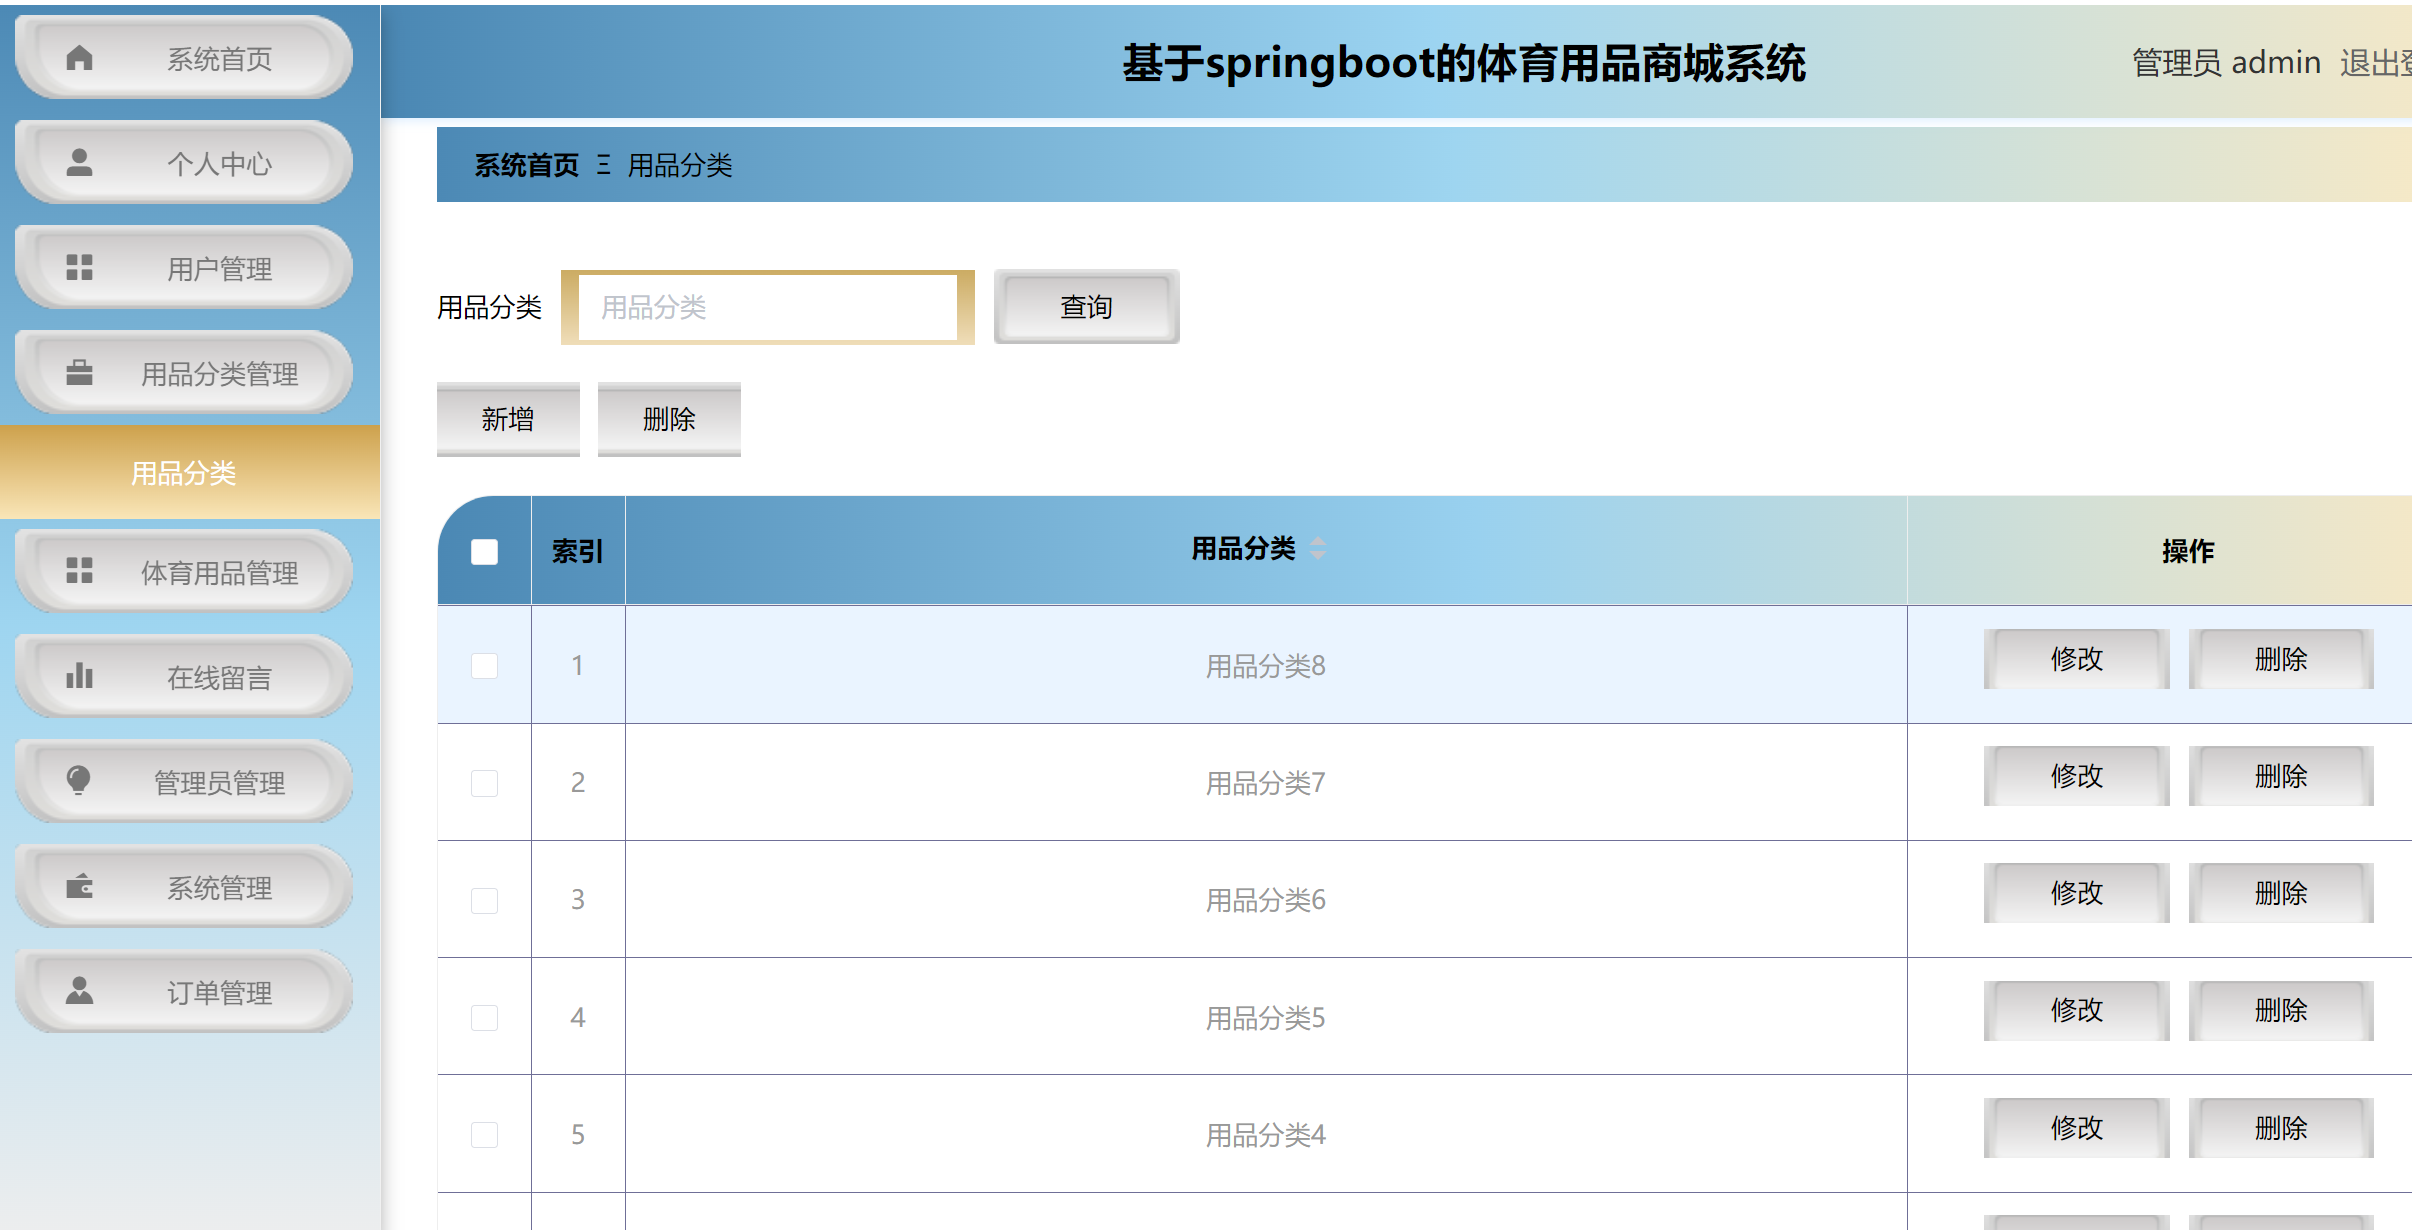
Task: Open the 个人中心 sidebar menu
Action: point(184,163)
